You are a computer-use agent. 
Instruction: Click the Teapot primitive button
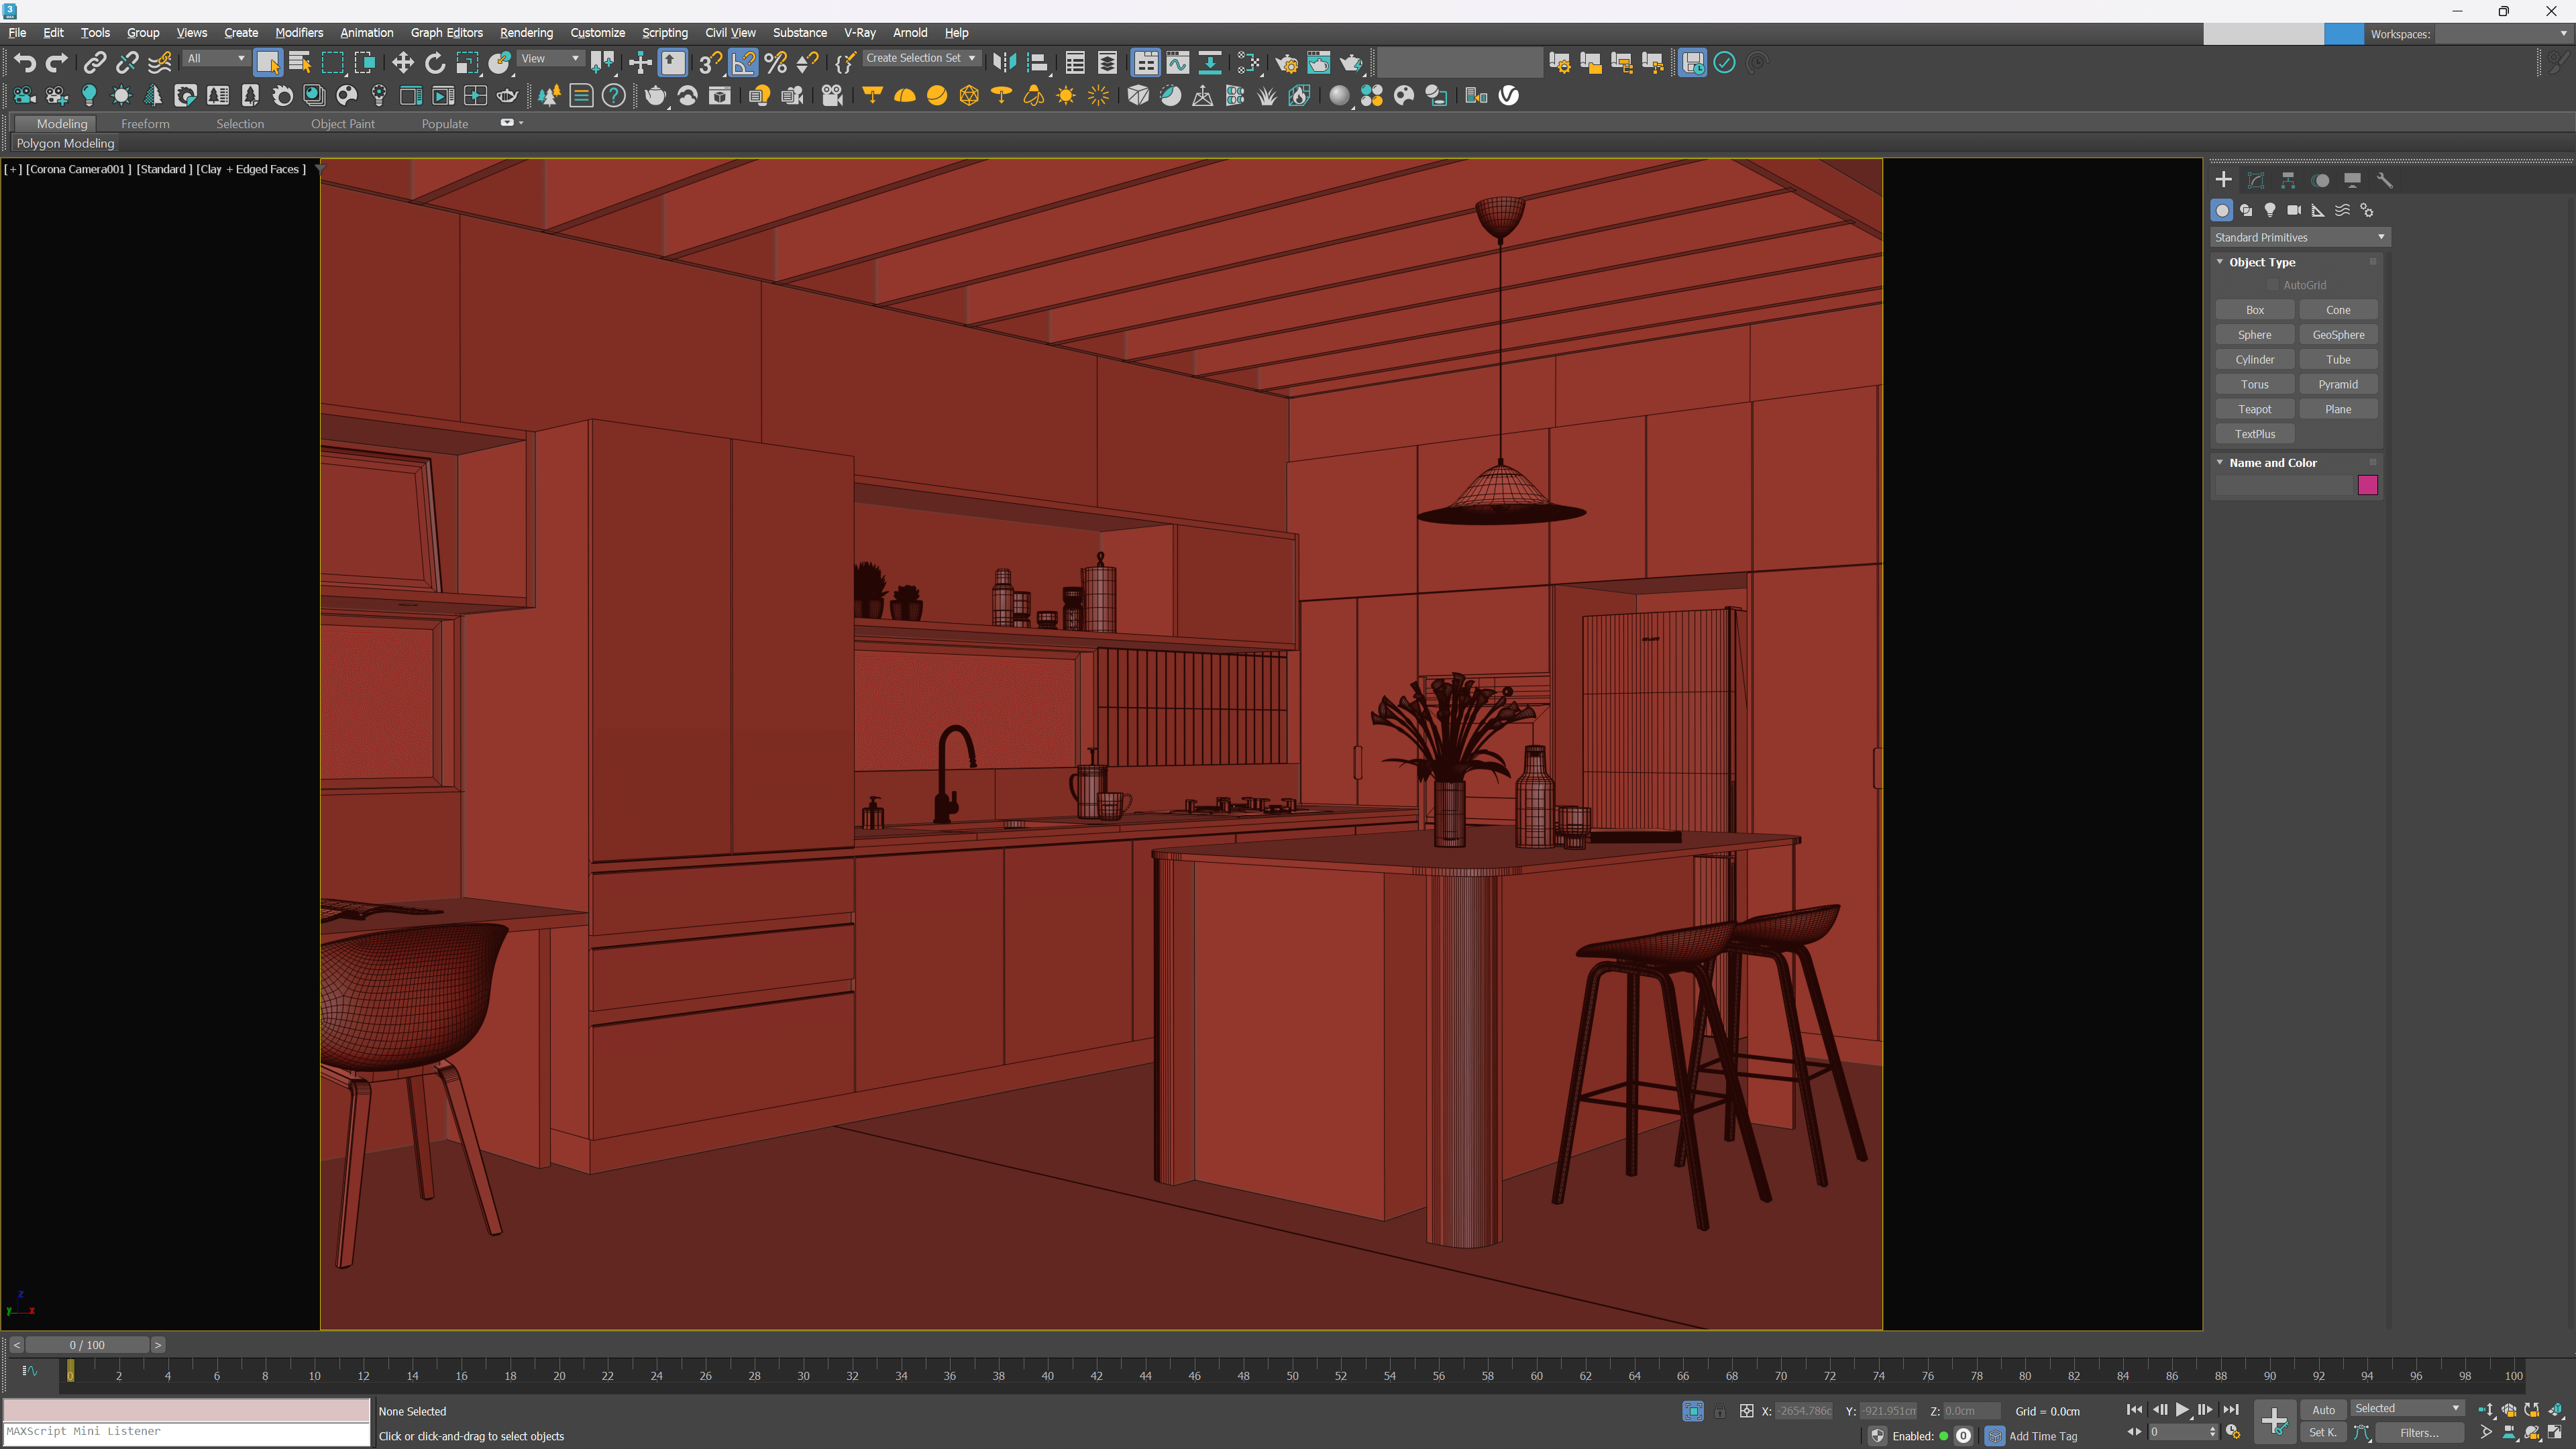coord(2254,409)
